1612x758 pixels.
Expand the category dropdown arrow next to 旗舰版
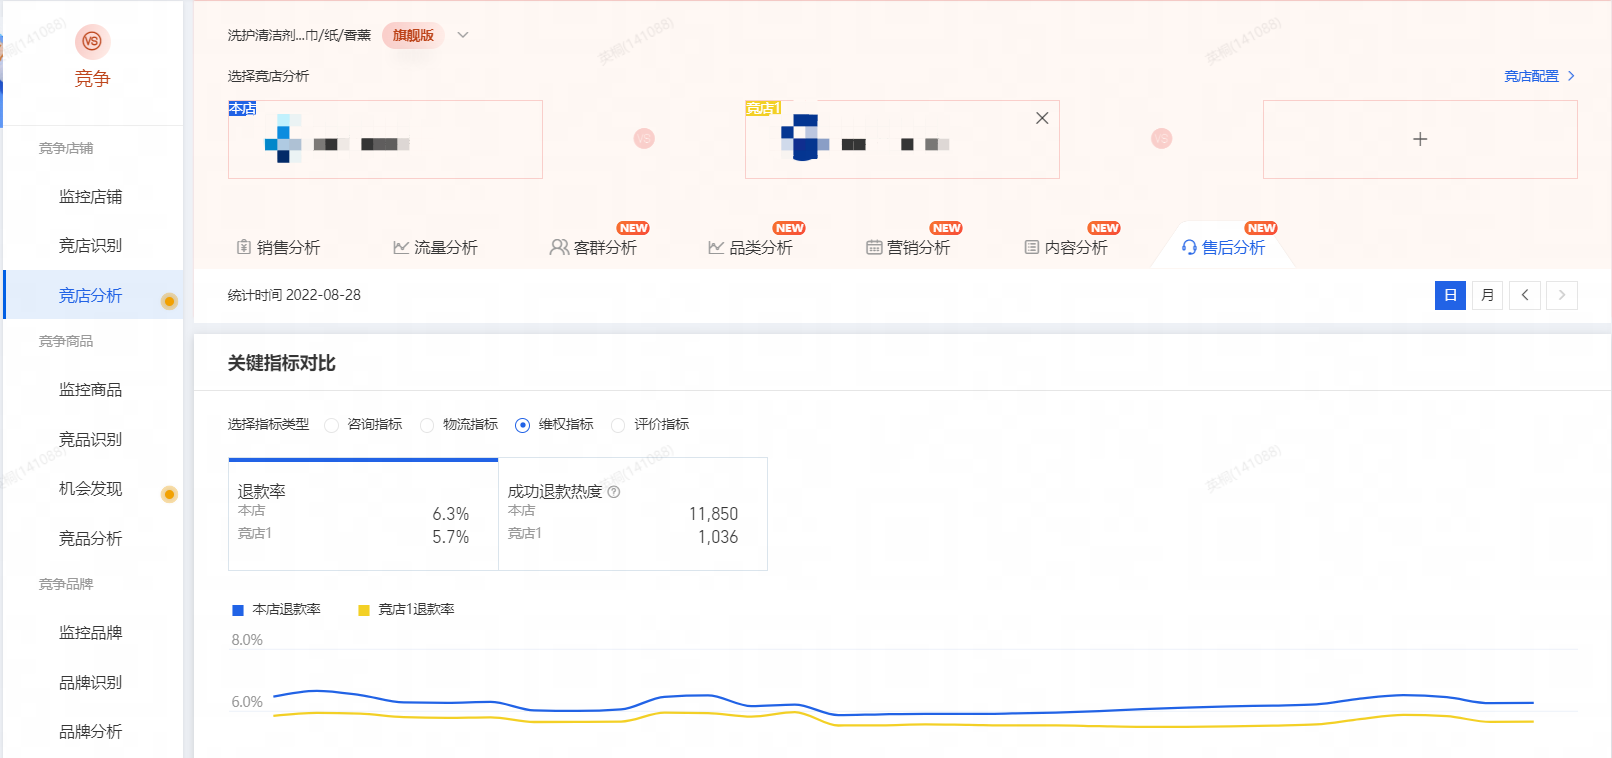(463, 35)
